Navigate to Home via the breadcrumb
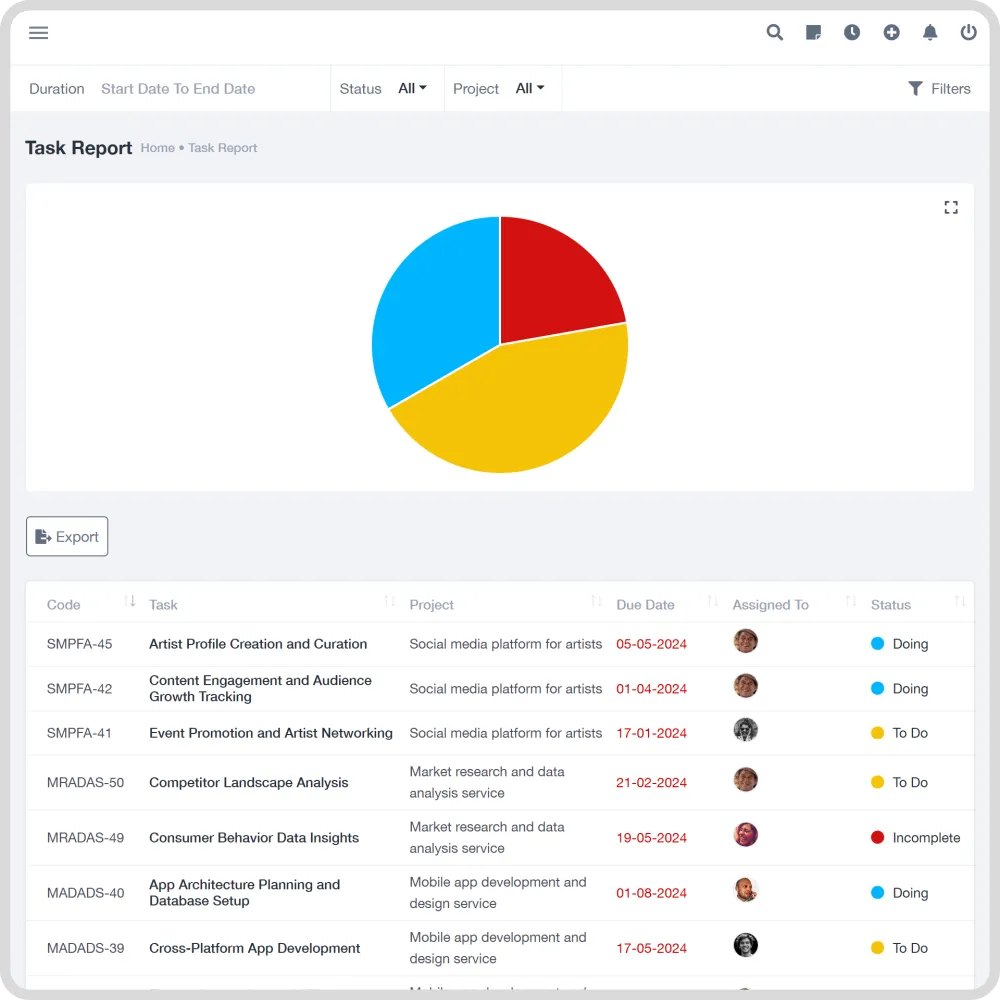This screenshot has width=1000, height=1000. [x=157, y=147]
